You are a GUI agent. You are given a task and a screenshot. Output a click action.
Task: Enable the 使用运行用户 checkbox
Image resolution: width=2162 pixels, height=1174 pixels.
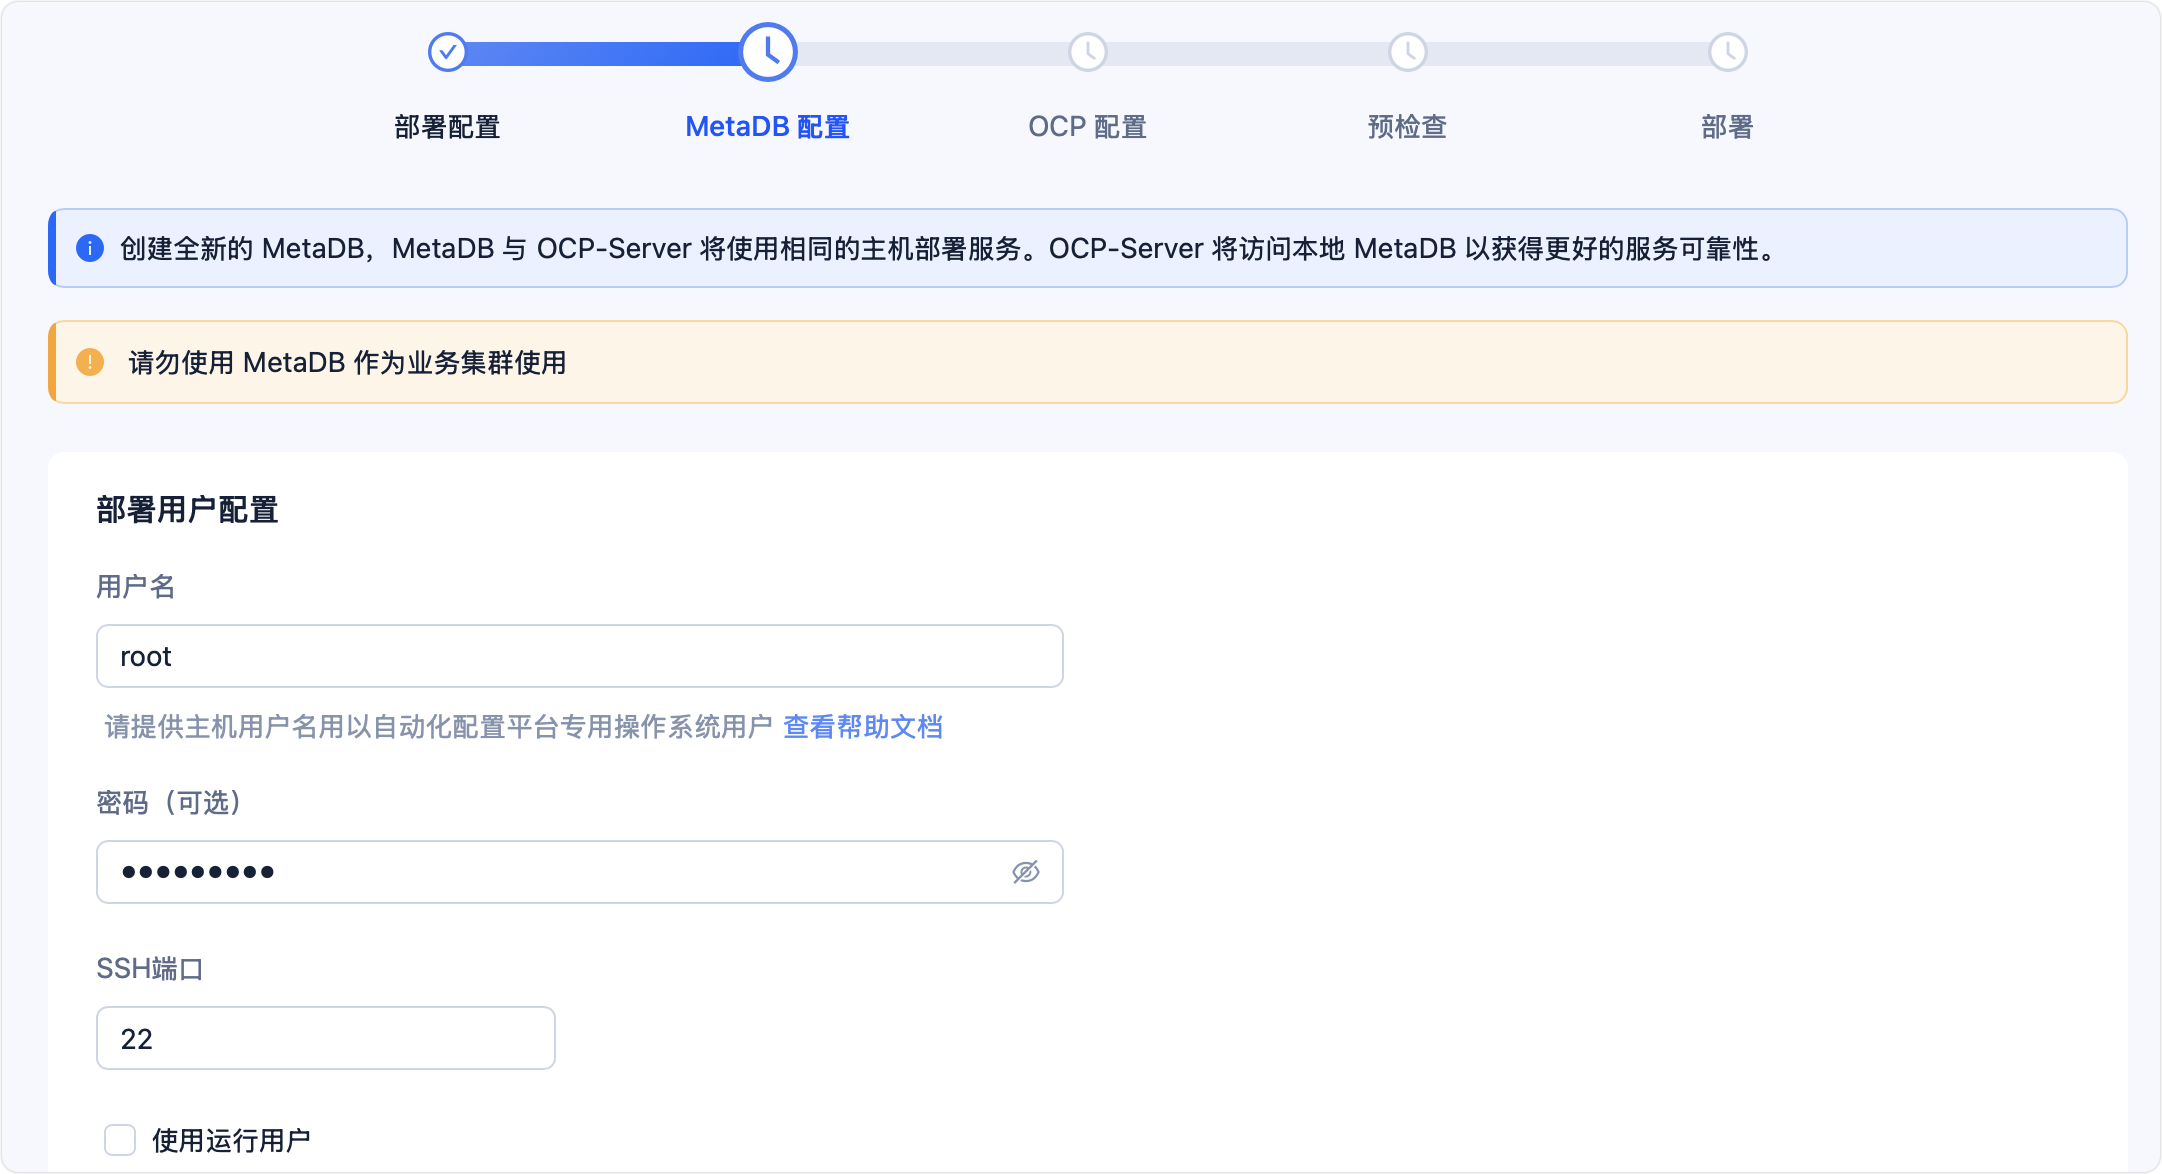[x=120, y=1139]
